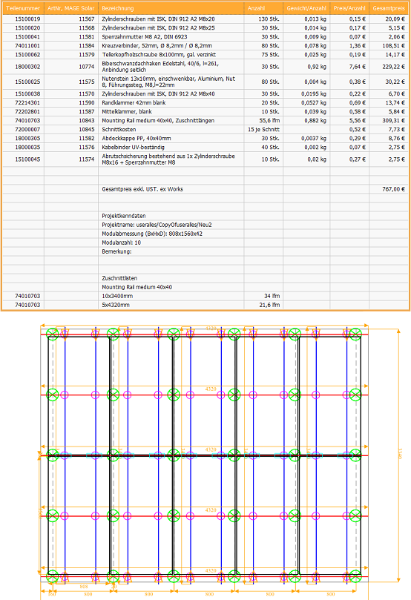
Task: Click the Modulanzahl: 10 line
Action: (121, 243)
